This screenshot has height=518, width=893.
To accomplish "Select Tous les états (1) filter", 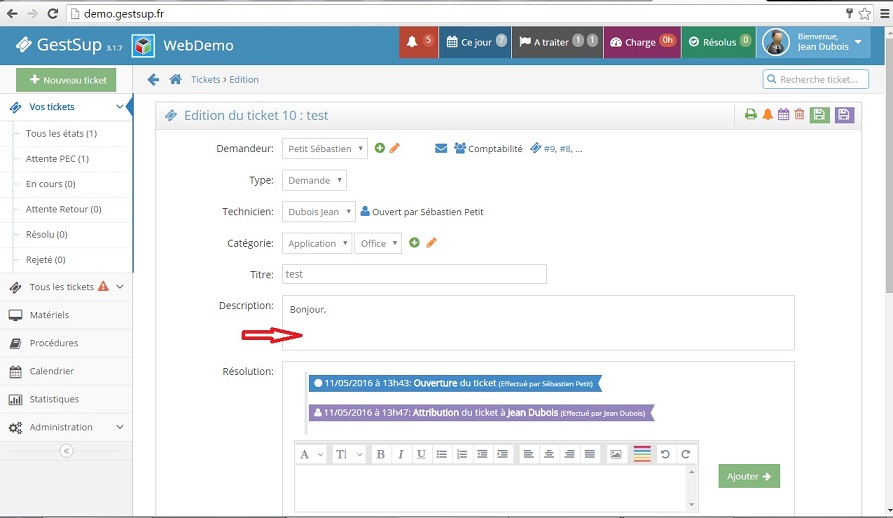I will point(62,133).
